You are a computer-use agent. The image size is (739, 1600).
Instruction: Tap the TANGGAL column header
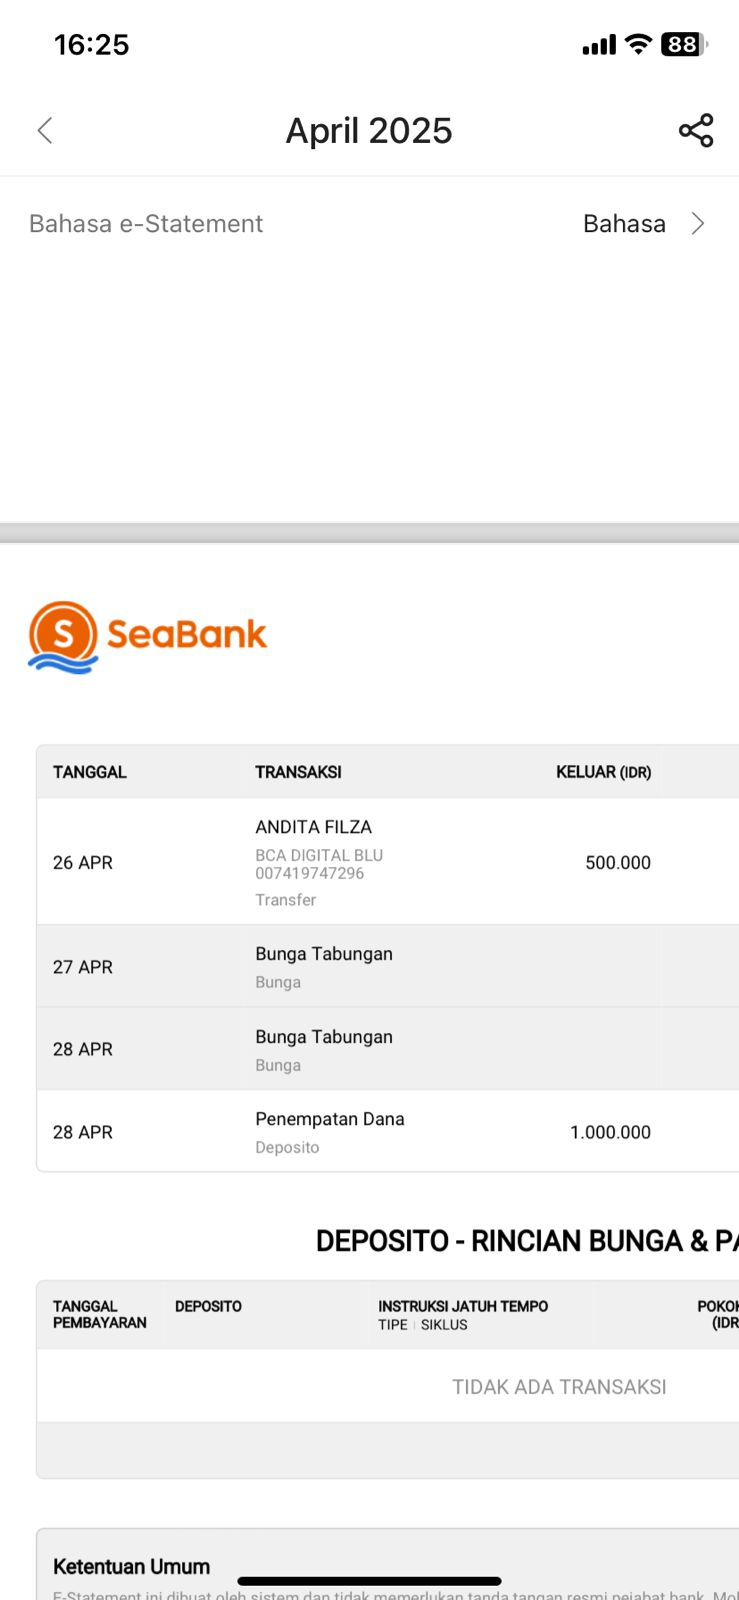[x=90, y=772]
